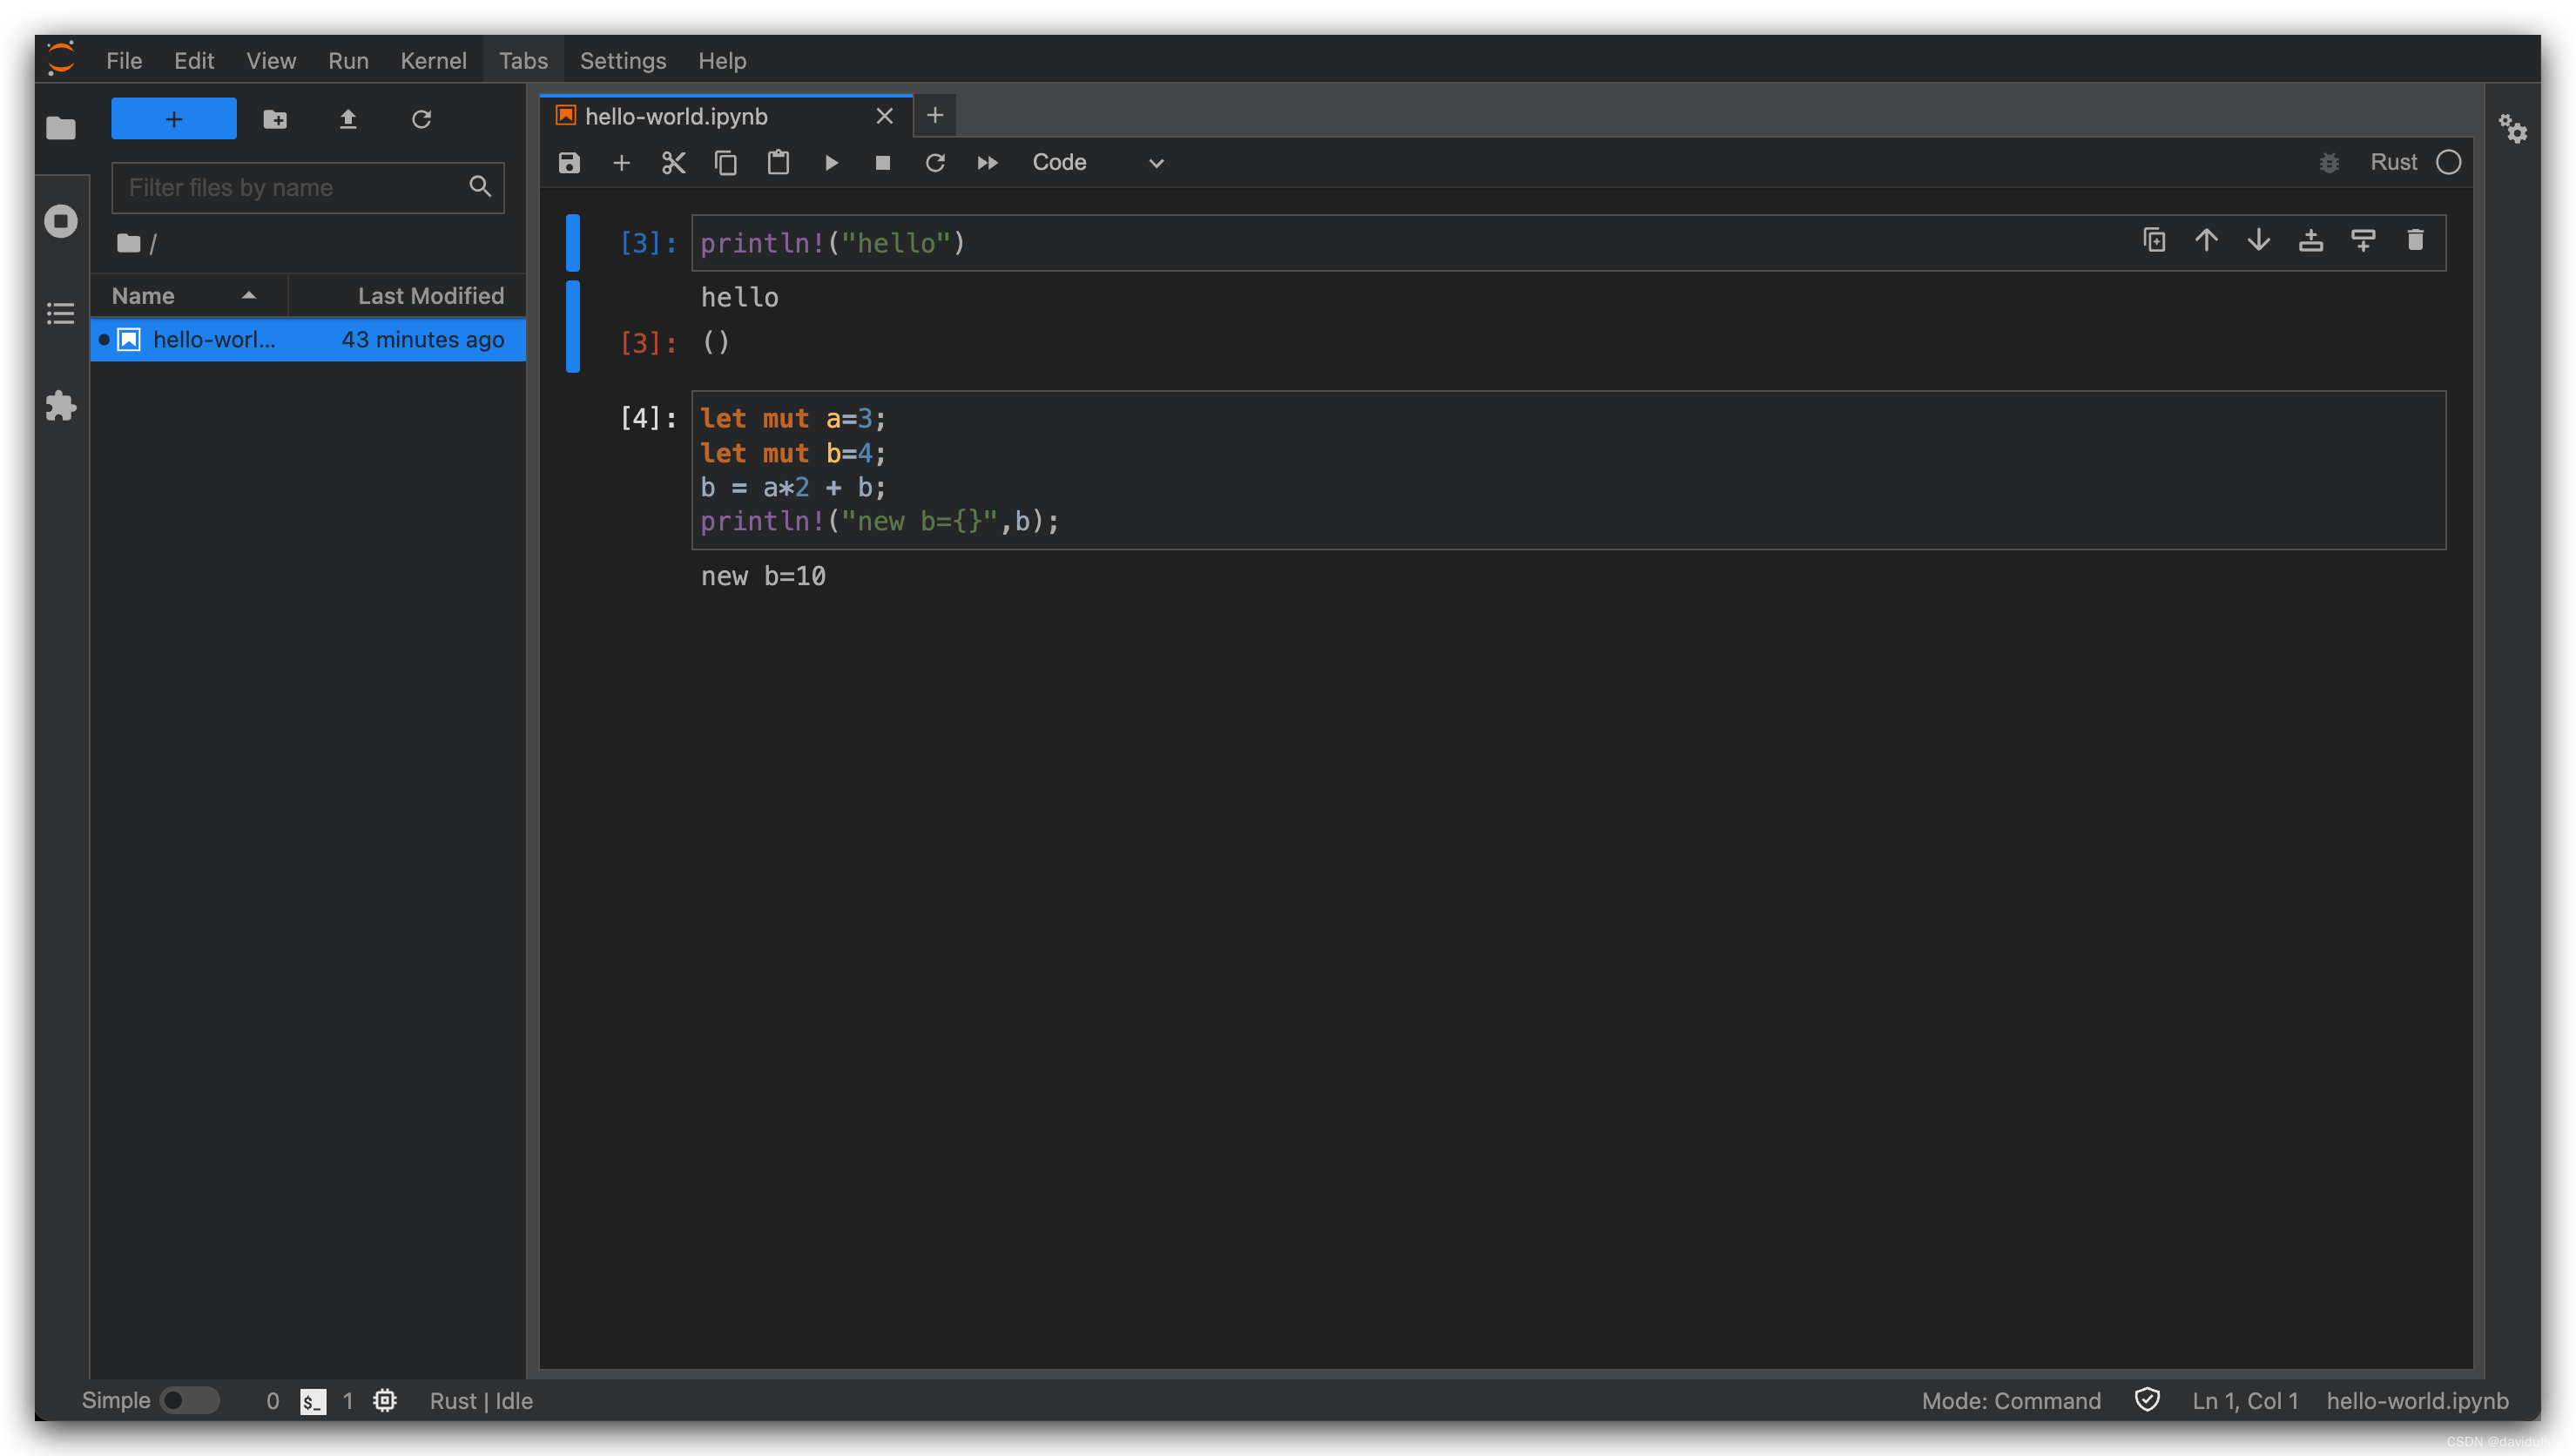Move the cell down

[x=2258, y=241]
